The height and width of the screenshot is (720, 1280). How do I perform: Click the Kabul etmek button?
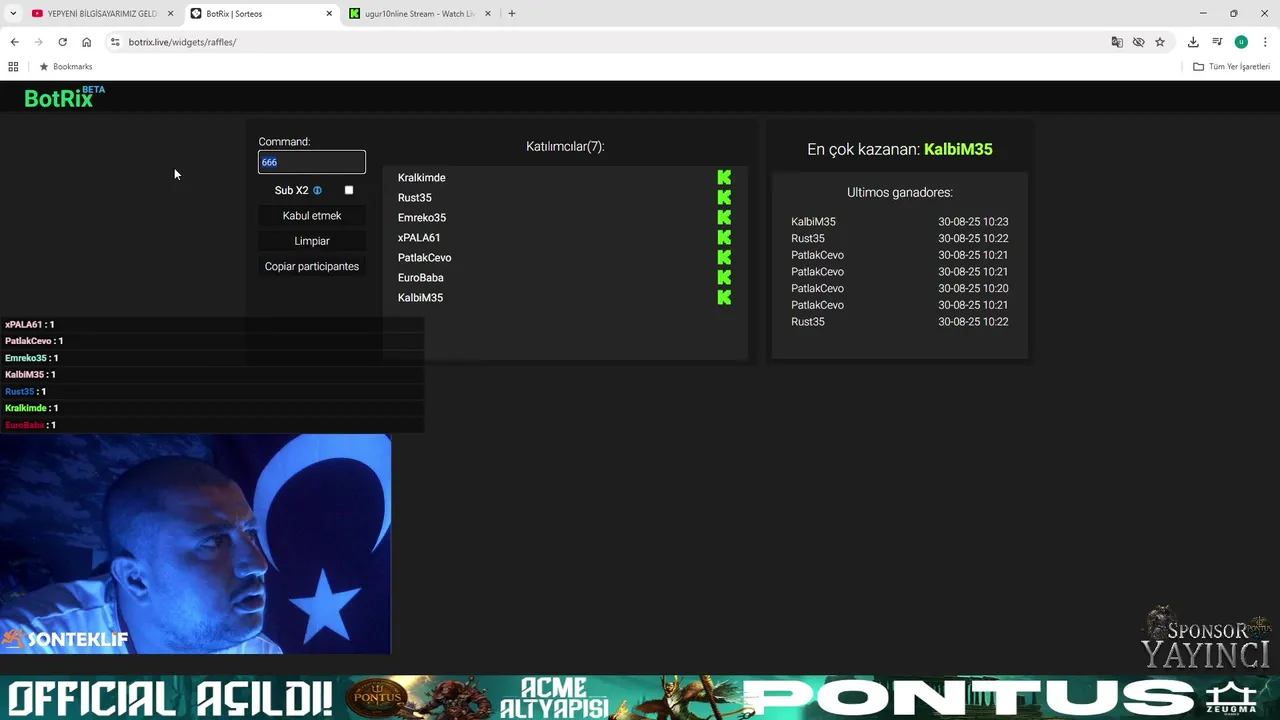point(312,215)
